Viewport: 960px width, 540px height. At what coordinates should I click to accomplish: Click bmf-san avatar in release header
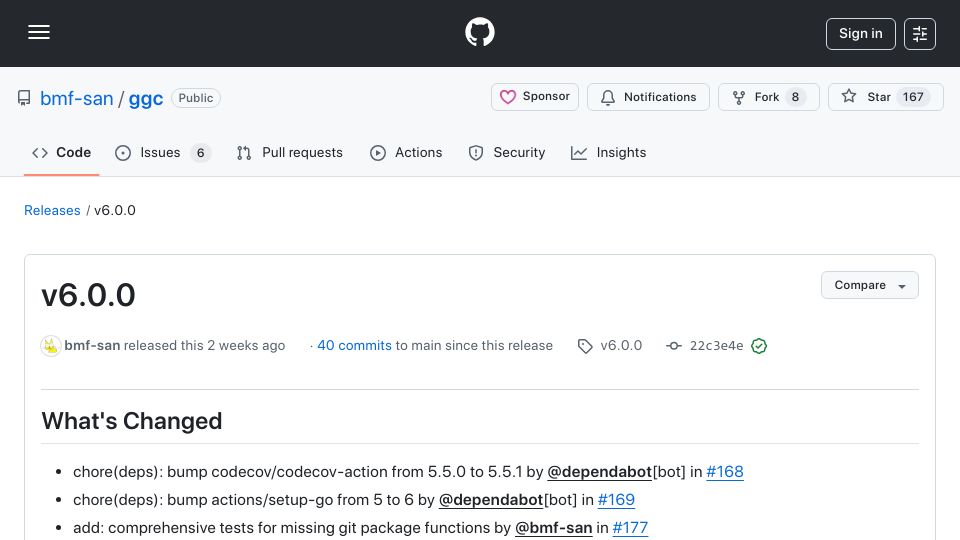coord(51,346)
